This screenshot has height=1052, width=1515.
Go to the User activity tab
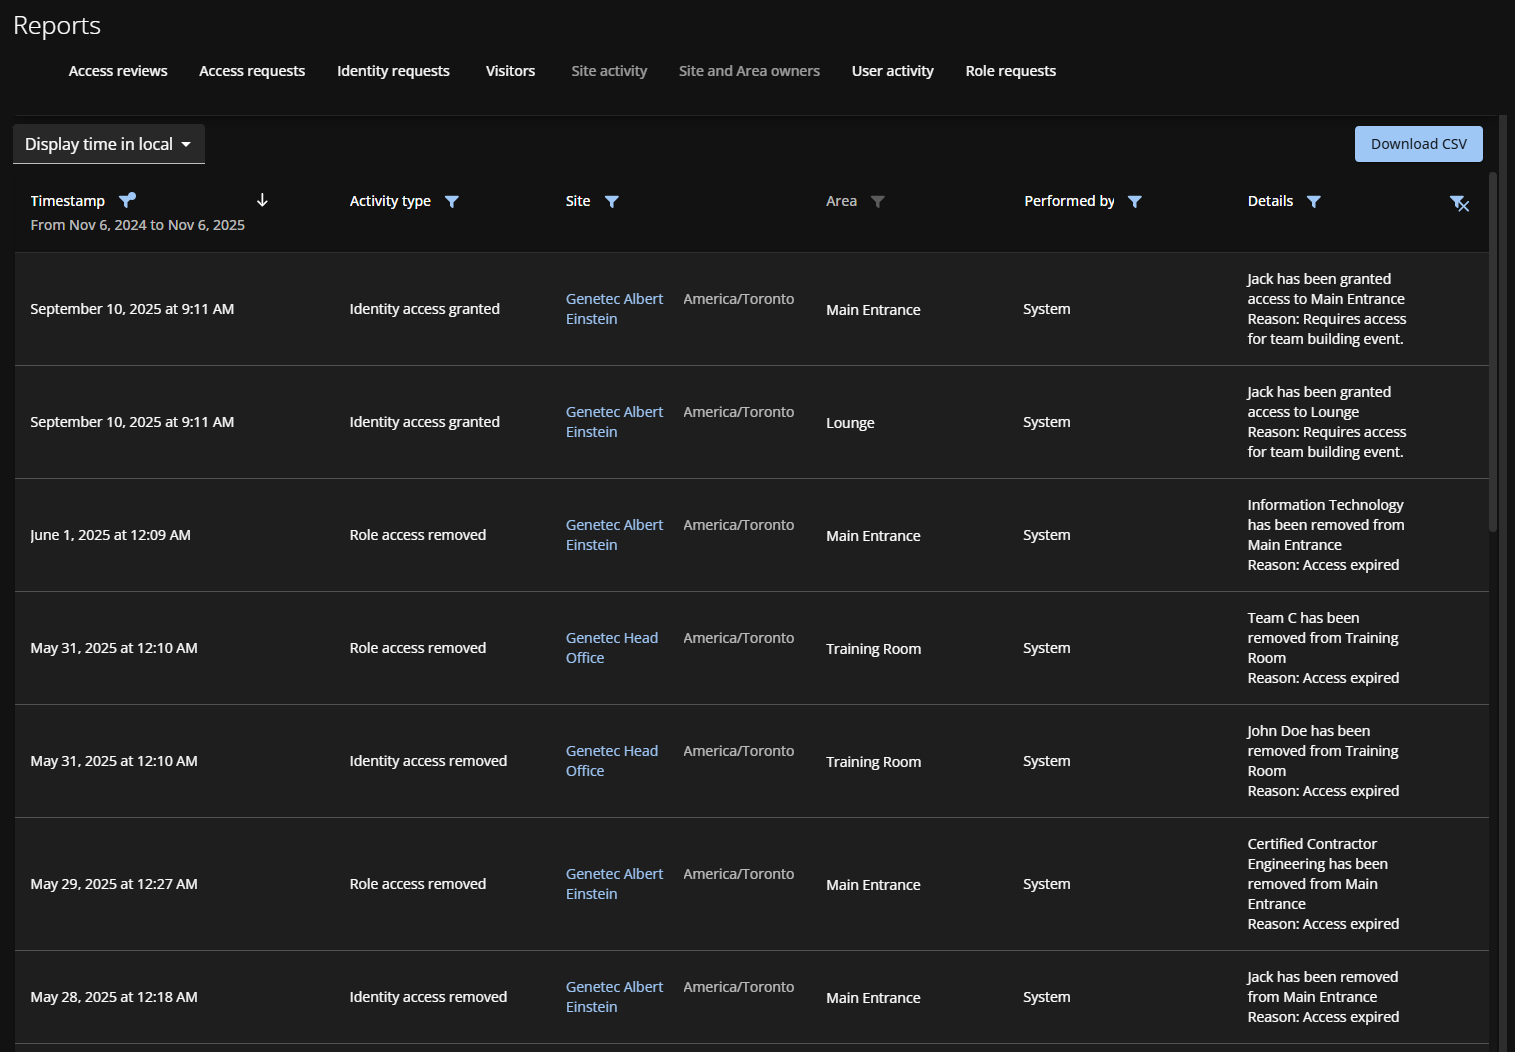pyautogui.click(x=892, y=71)
